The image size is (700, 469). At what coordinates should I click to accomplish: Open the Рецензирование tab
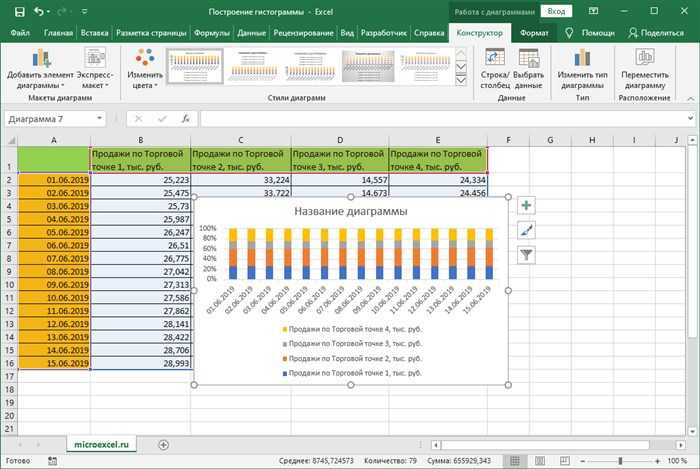[303, 33]
